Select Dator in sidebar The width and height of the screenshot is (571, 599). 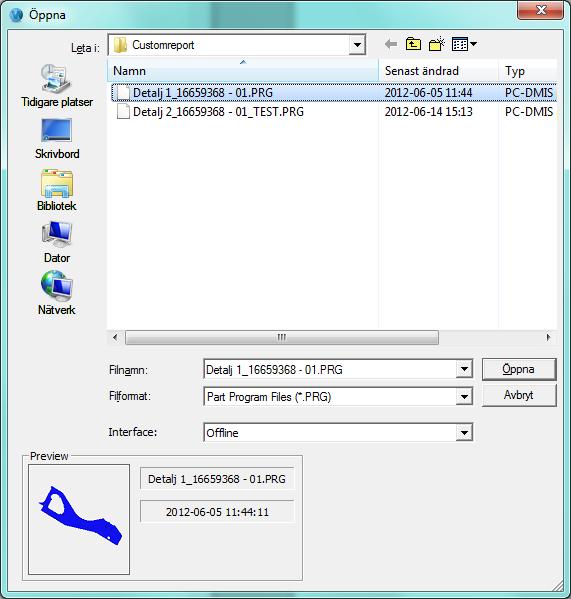click(x=57, y=242)
